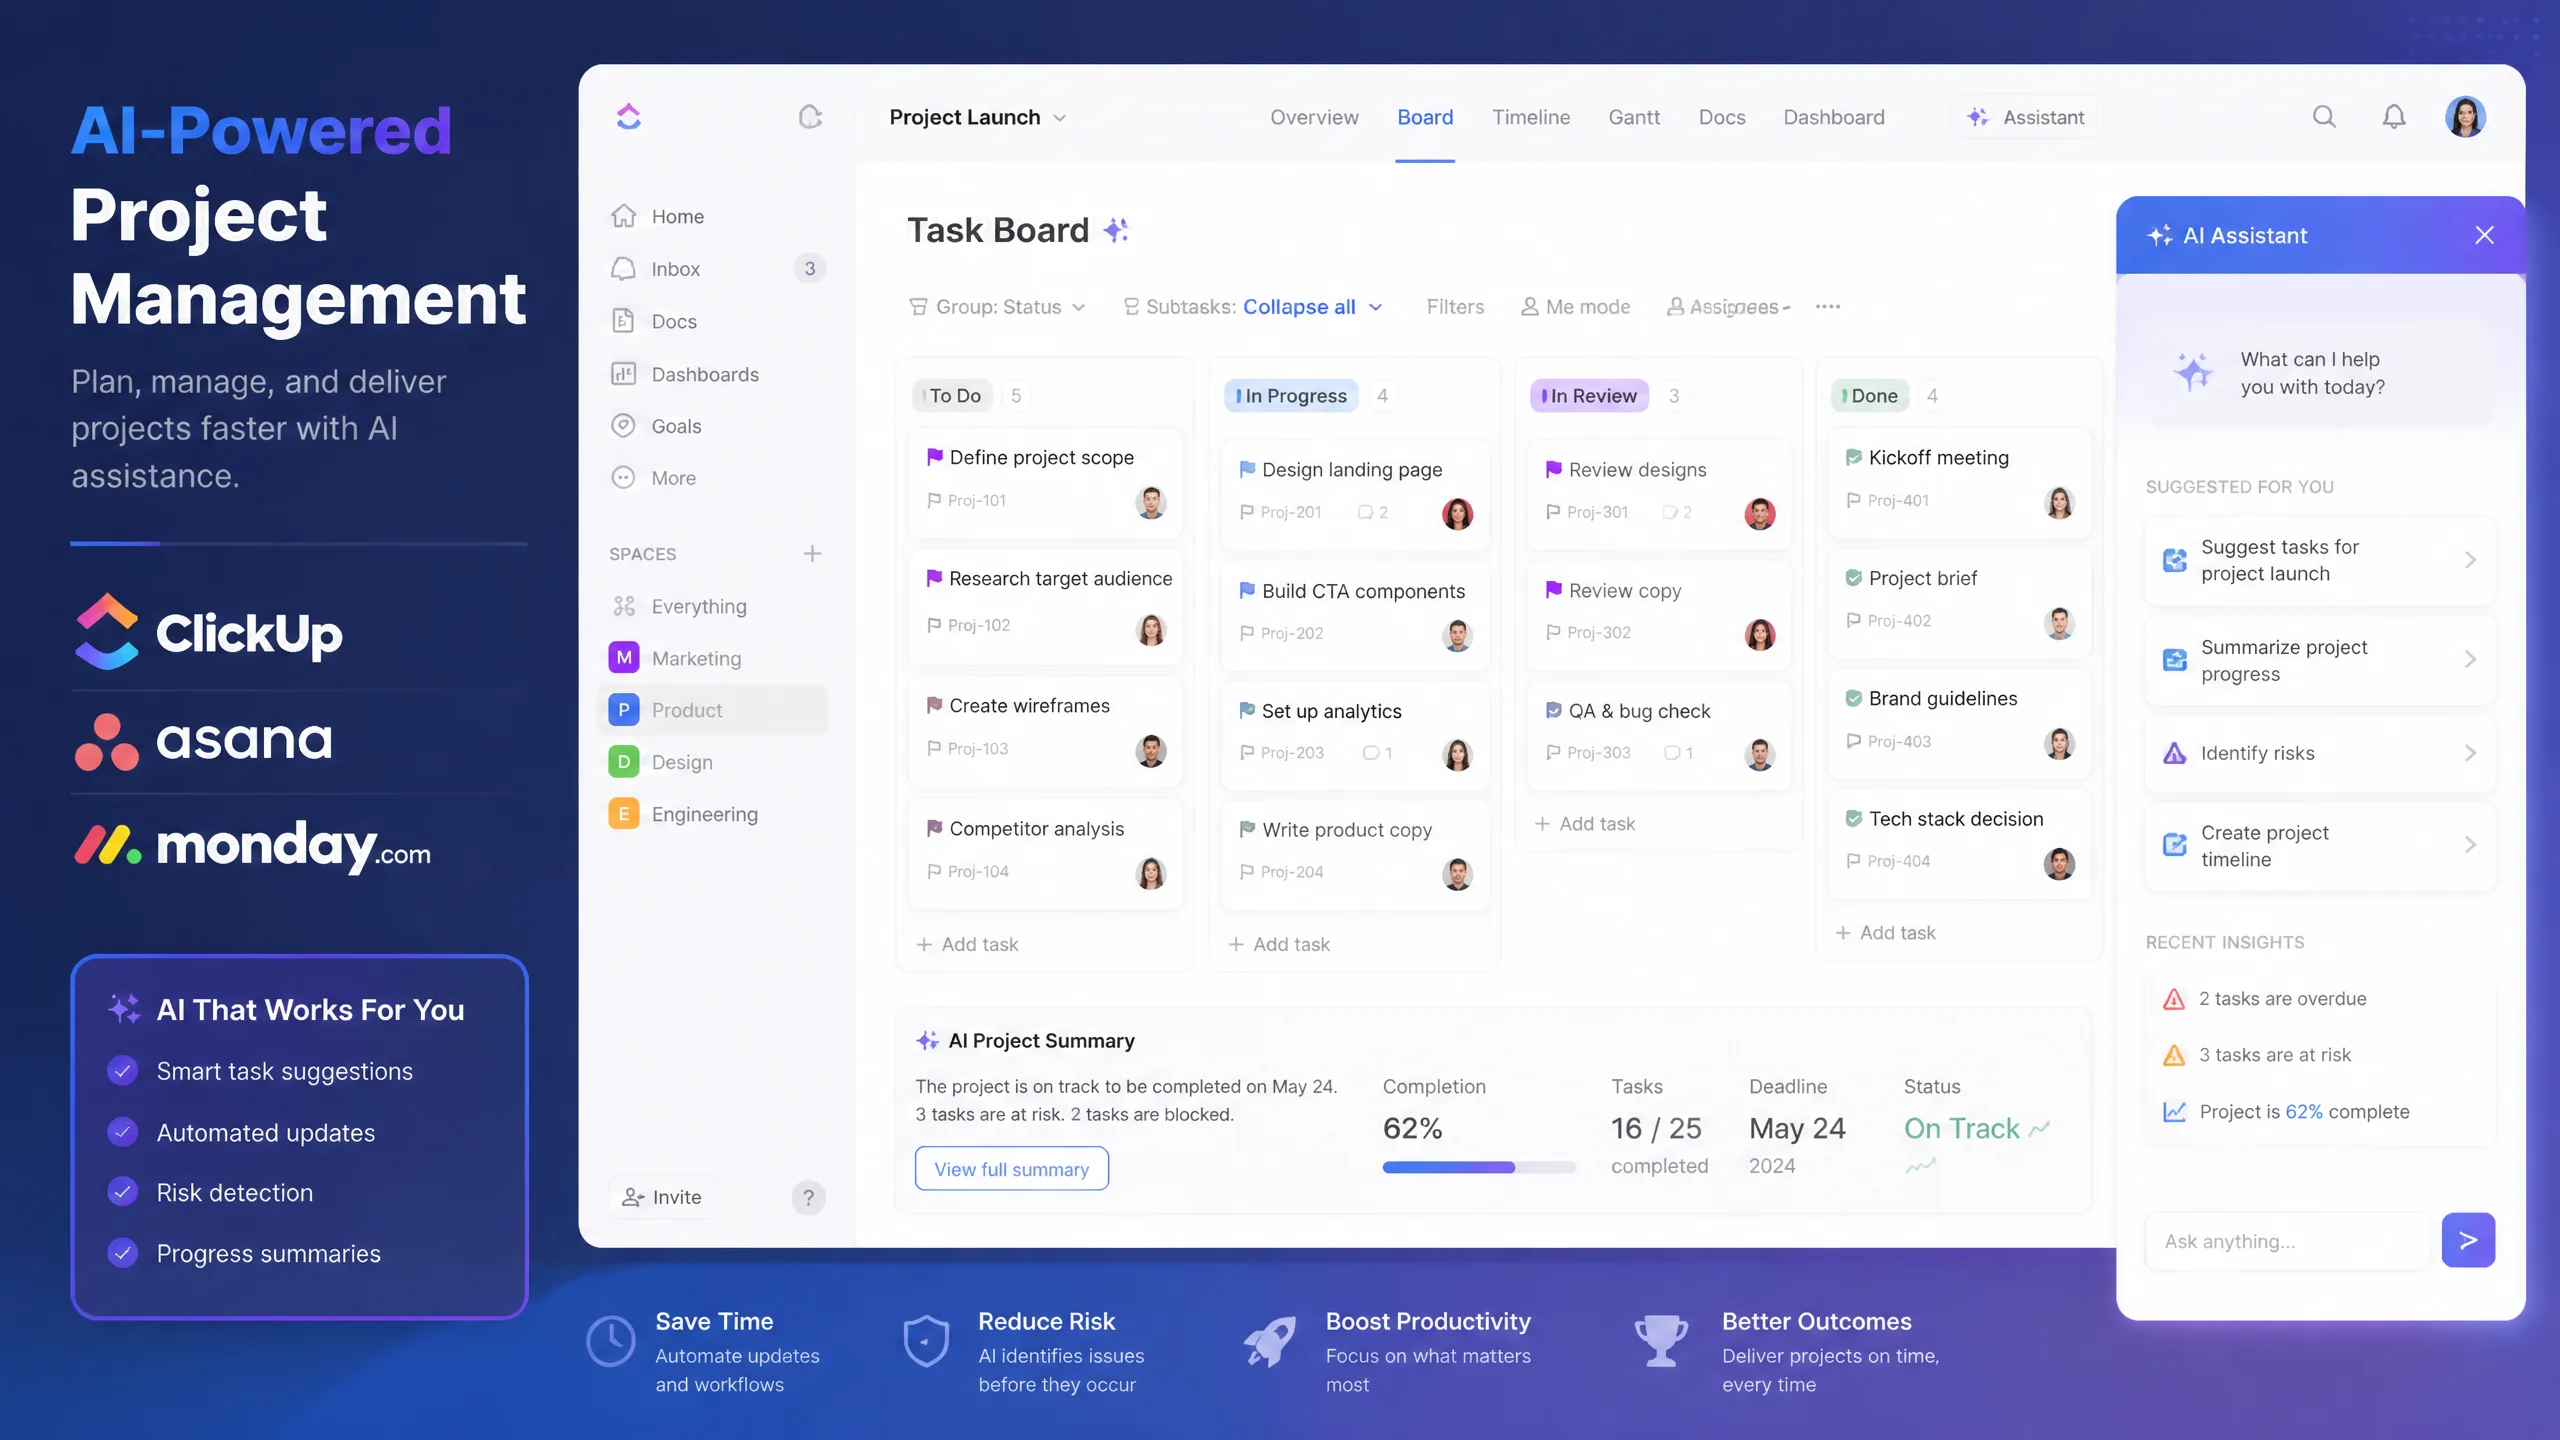This screenshot has height=1440, width=2560.
Task: Open the Product space
Action: click(x=714, y=710)
